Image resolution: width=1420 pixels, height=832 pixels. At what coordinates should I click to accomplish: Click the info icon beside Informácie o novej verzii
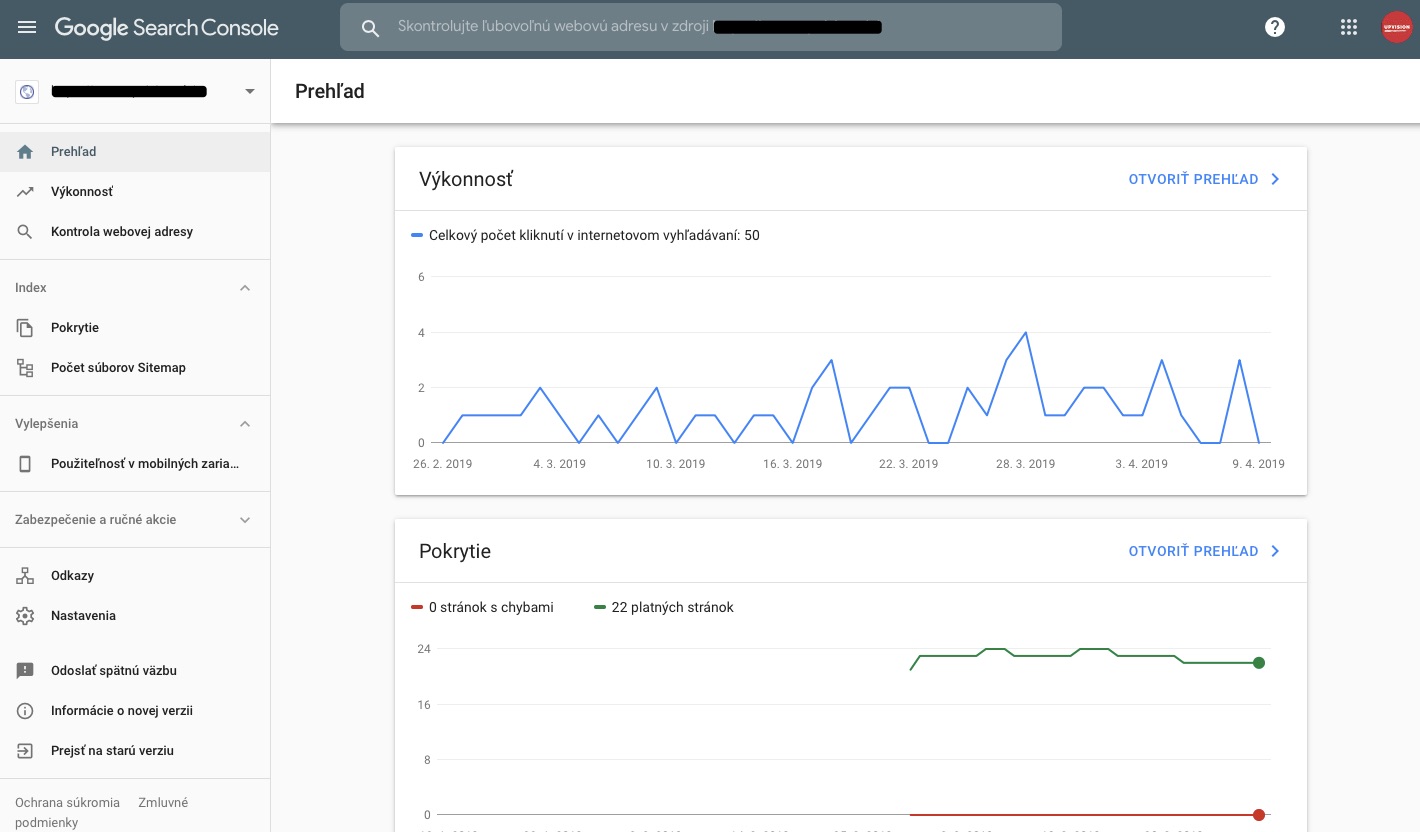(26, 711)
